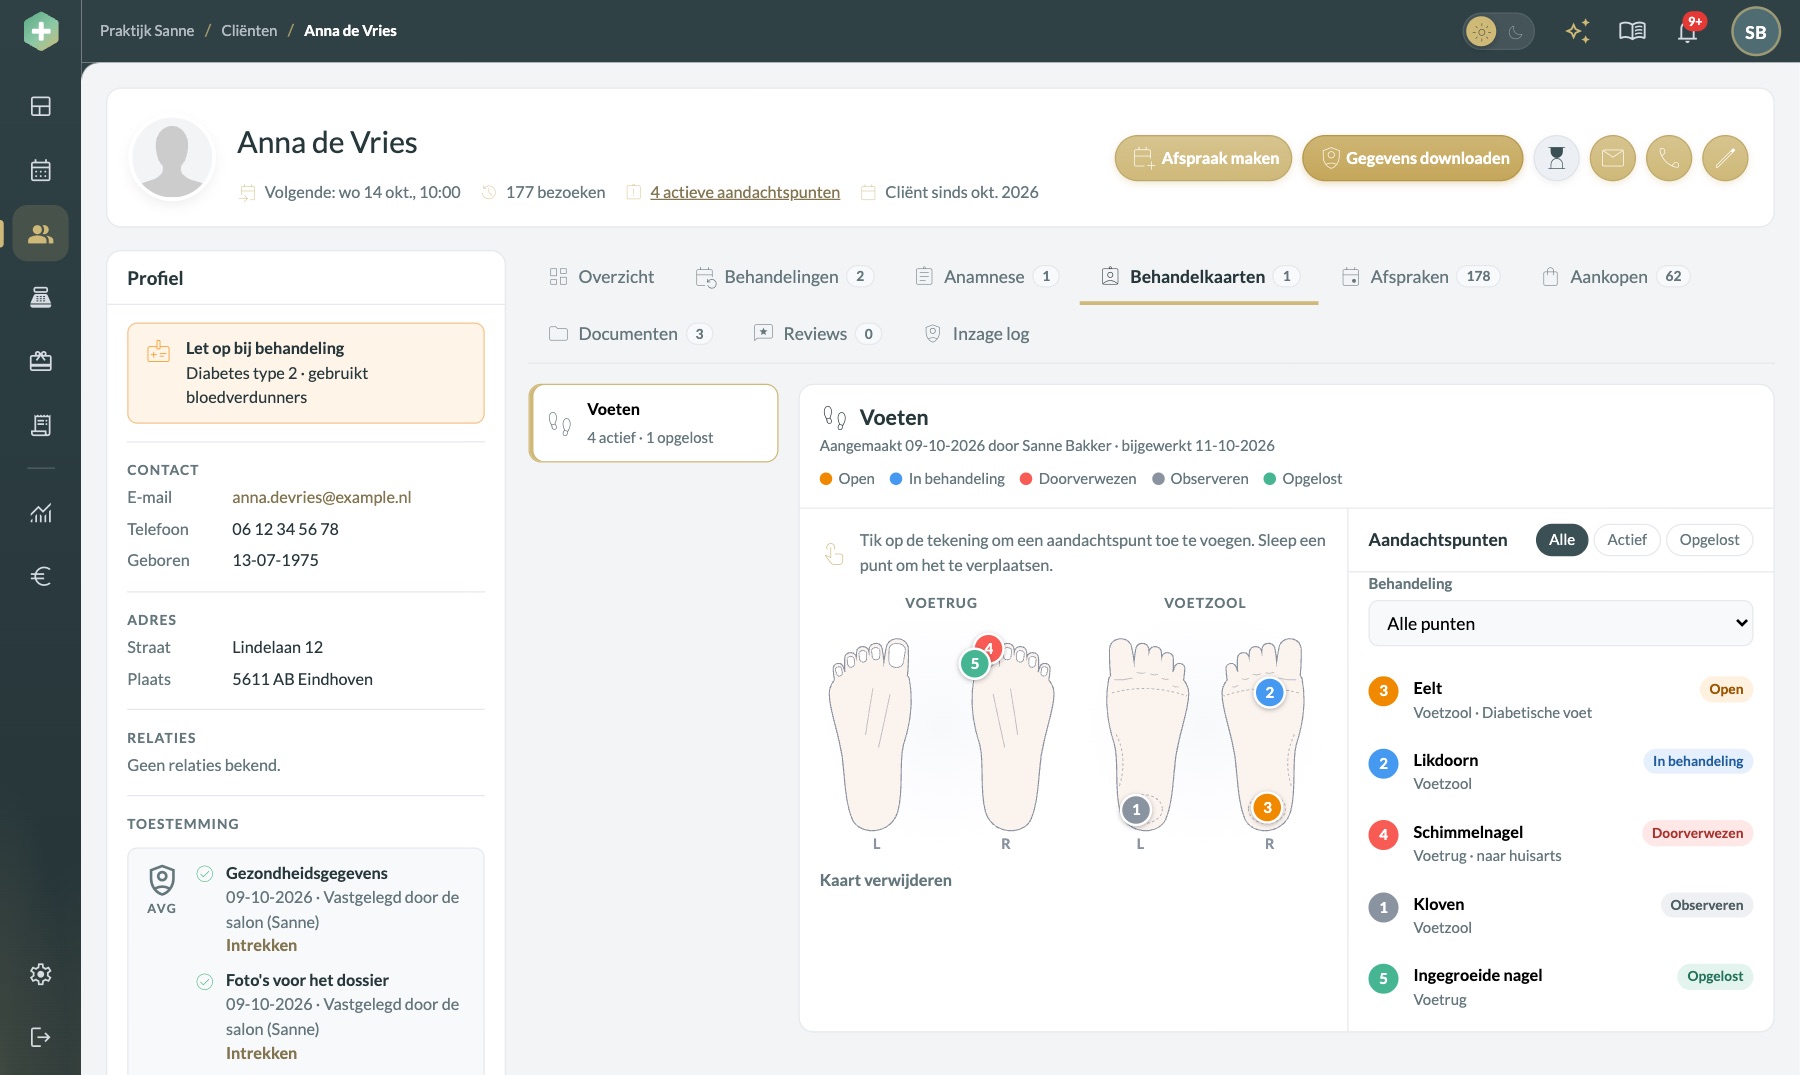Click the logout icon in sidebar
The width and height of the screenshot is (1800, 1075).
click(40, 1037)
